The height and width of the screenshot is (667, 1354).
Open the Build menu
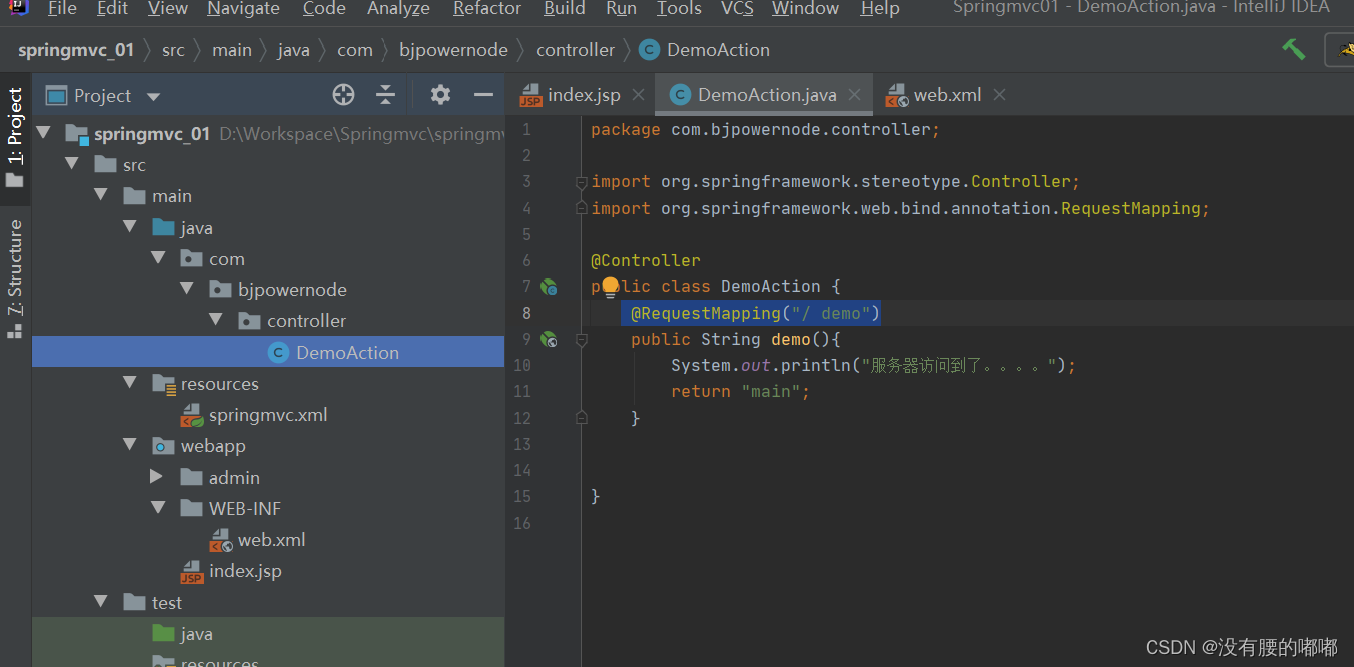click(565, 8)
